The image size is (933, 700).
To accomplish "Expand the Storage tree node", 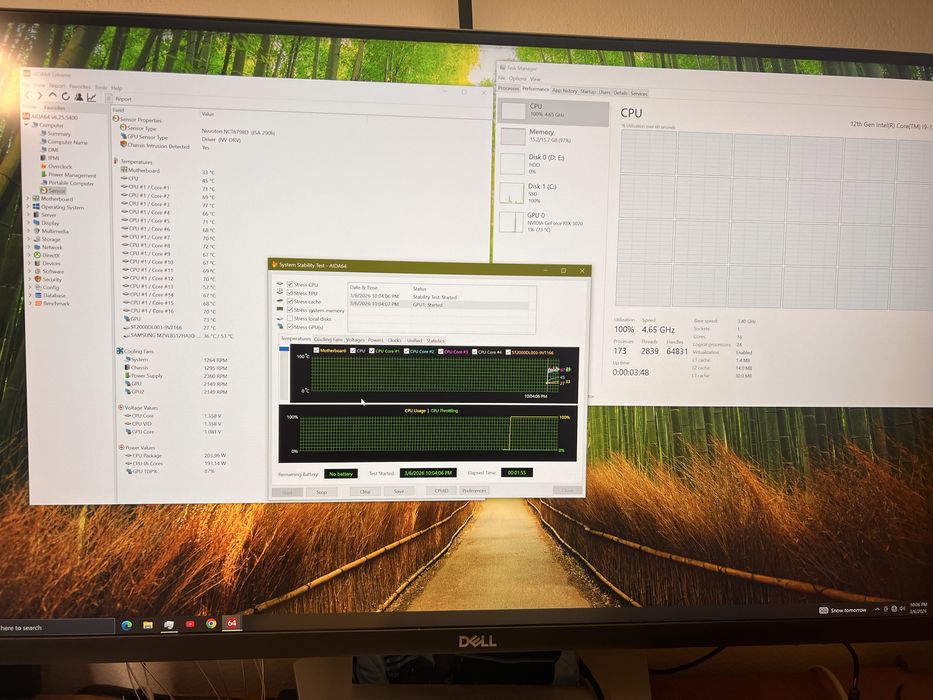I will coord(29,239).
